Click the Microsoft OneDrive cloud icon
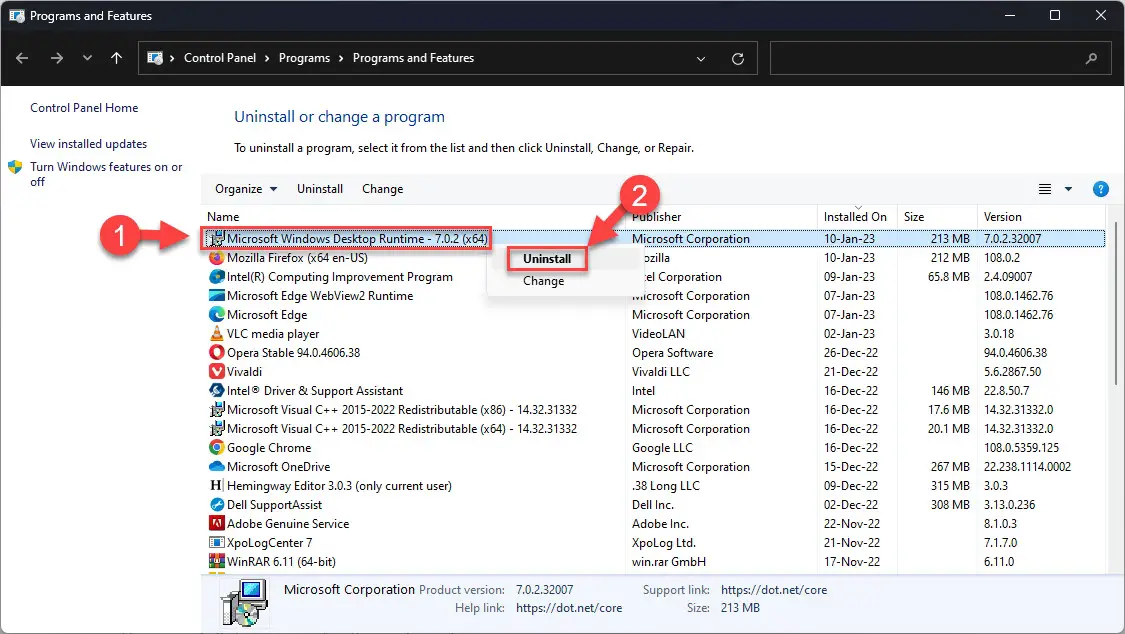This screenshot has width=1125, height=634. tap(217, 467)
